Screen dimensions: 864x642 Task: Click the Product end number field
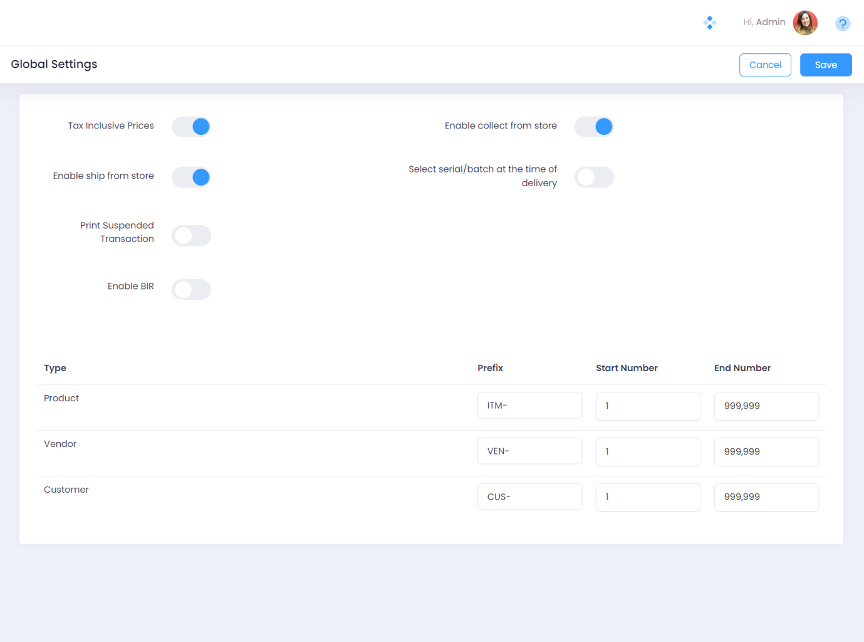(x=766, y=406)
